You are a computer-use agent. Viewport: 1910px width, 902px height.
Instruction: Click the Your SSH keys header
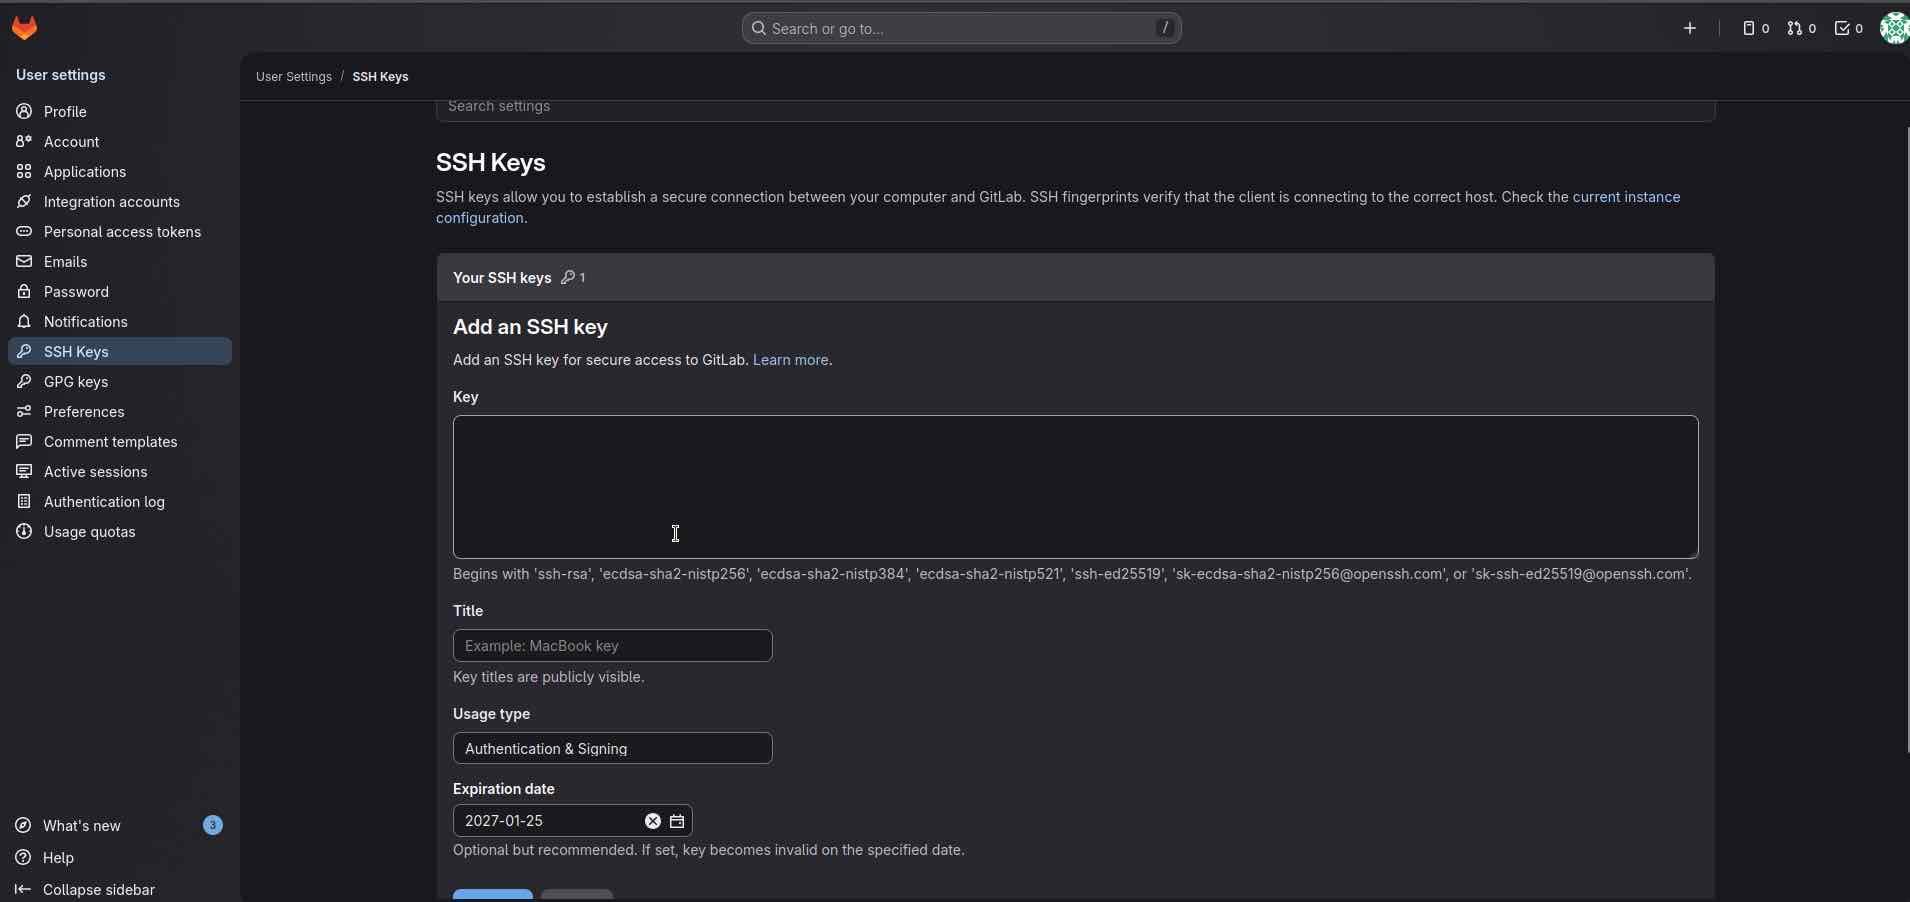coord(1076,277)
